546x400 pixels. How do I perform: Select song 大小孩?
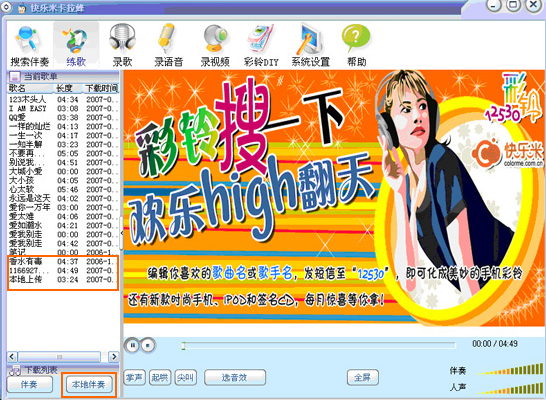(63, 181)
